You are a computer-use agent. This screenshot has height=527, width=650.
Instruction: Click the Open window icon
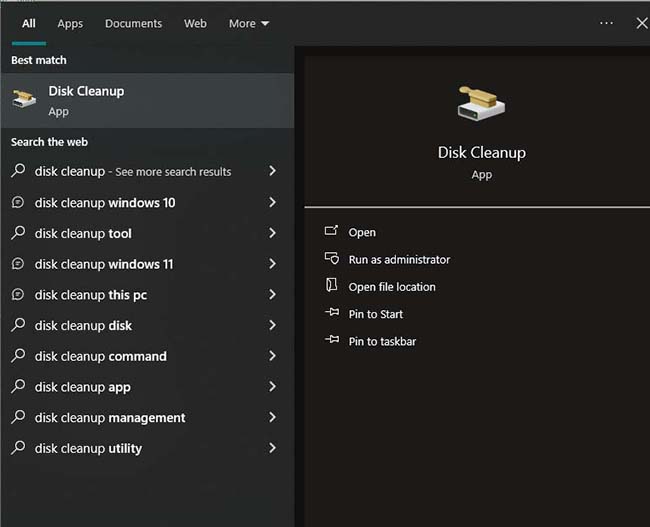[331, 231]
